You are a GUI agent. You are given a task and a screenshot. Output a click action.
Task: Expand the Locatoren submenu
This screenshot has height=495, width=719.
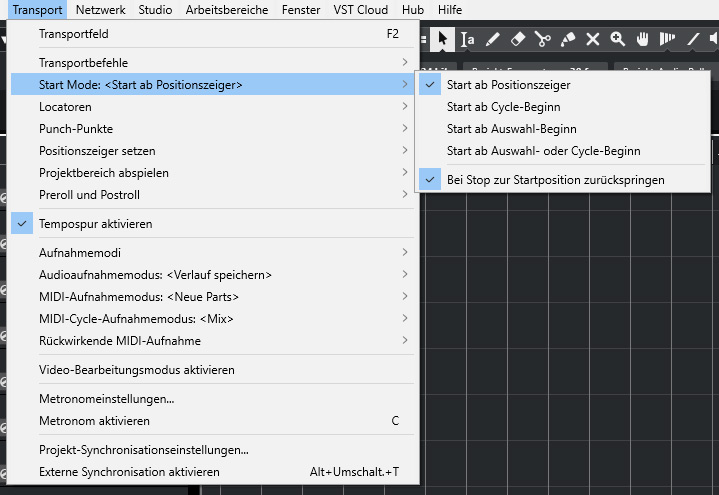click(65, 107)
